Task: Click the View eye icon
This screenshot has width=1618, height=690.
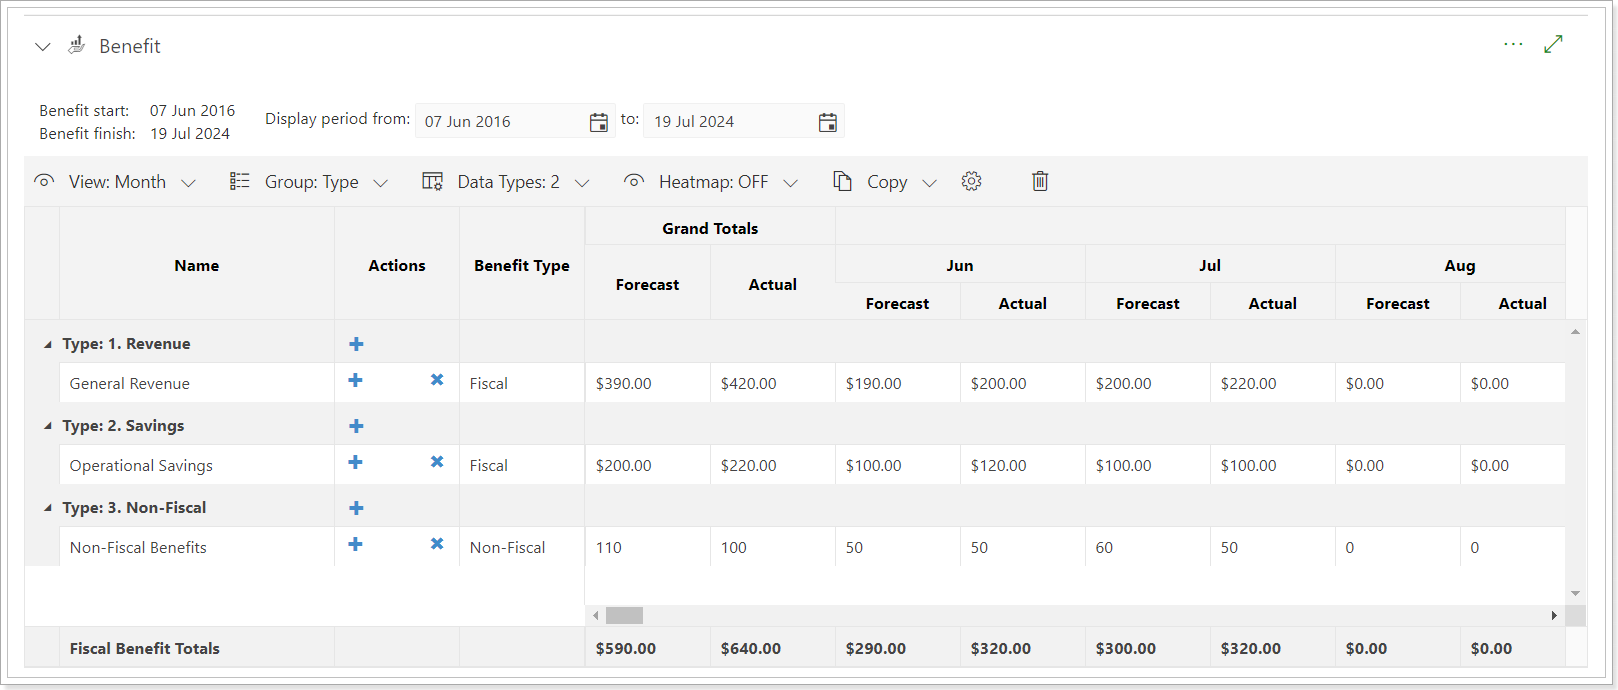Action: click(x=44, y=181)
